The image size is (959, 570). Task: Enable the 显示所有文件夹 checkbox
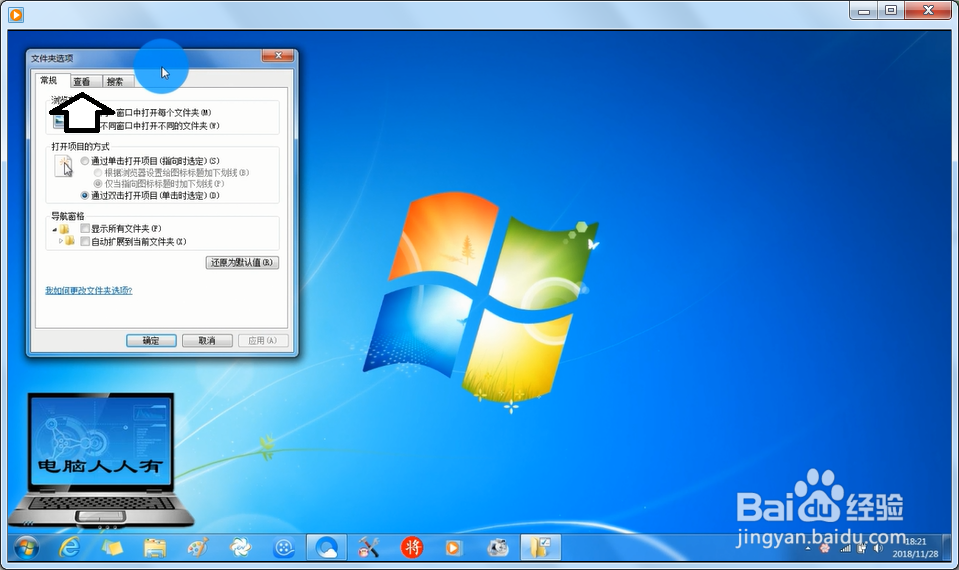pyautogui.click(x=85, y=229)
